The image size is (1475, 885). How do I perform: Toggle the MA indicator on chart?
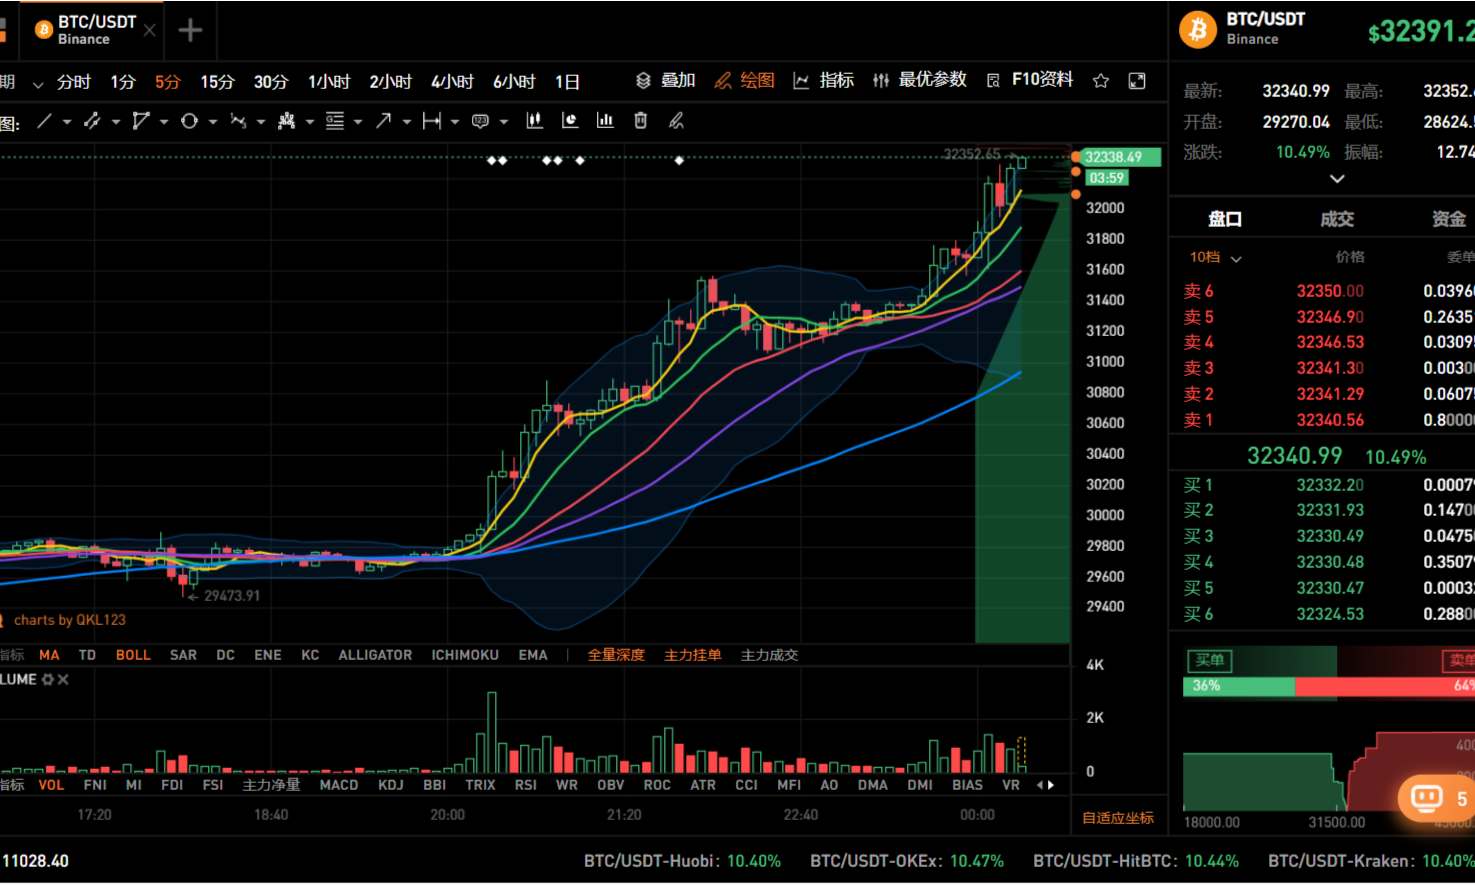49,655
